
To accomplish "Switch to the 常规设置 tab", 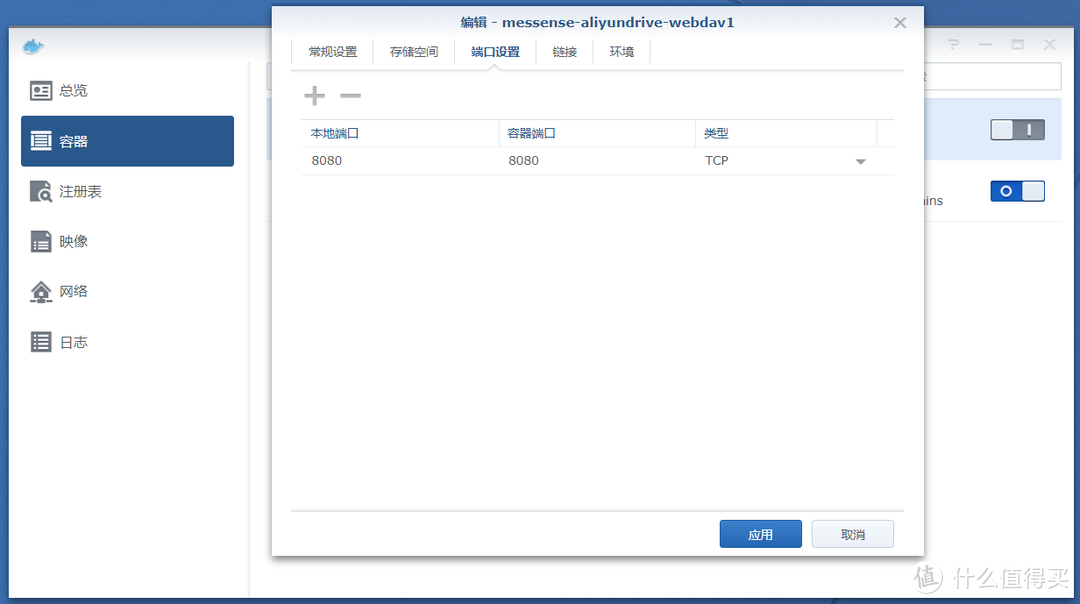I will point(333,52).
